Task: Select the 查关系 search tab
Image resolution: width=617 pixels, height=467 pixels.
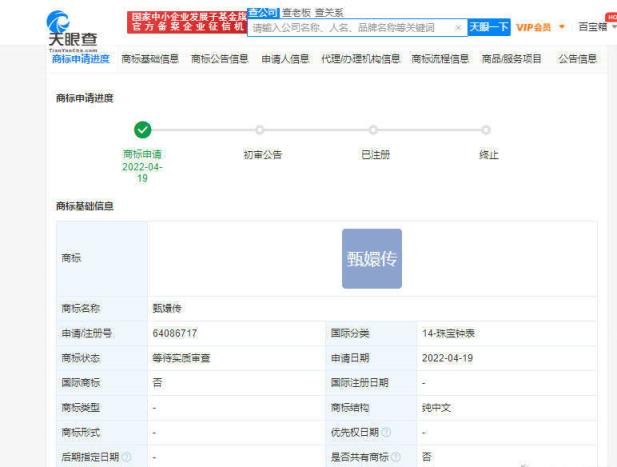Action: pyautogui.click(x=329, y=13)
